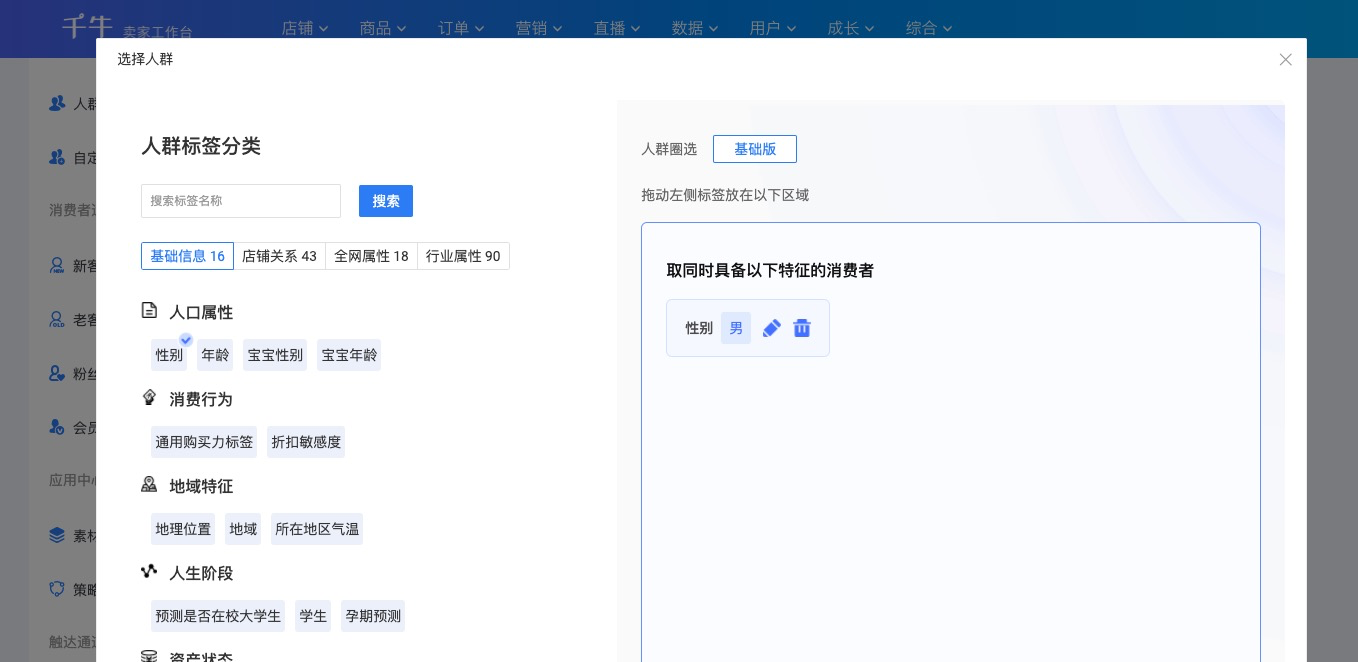This screenshot has height=662, width=1358.
Task: Click the 拖动左侧标签放在以下区域 hint text
Action: [725, 195]
